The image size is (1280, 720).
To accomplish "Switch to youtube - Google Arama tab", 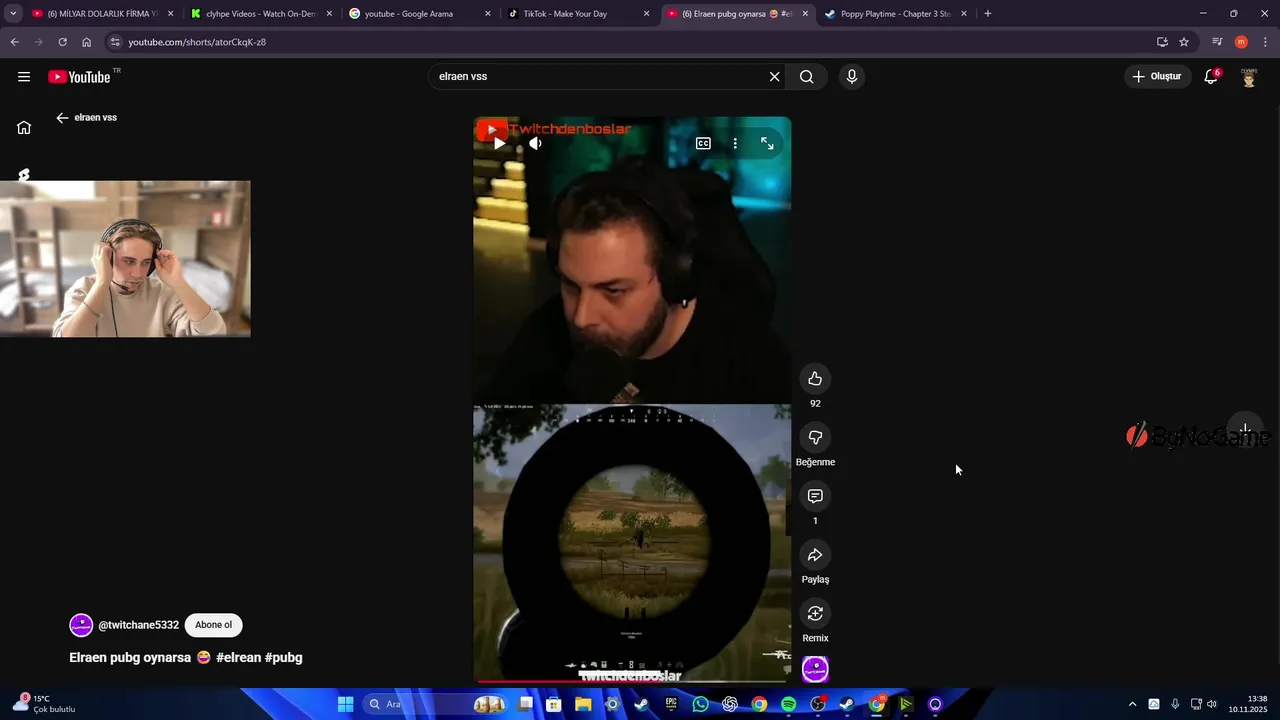I will (x=419, y=14).
